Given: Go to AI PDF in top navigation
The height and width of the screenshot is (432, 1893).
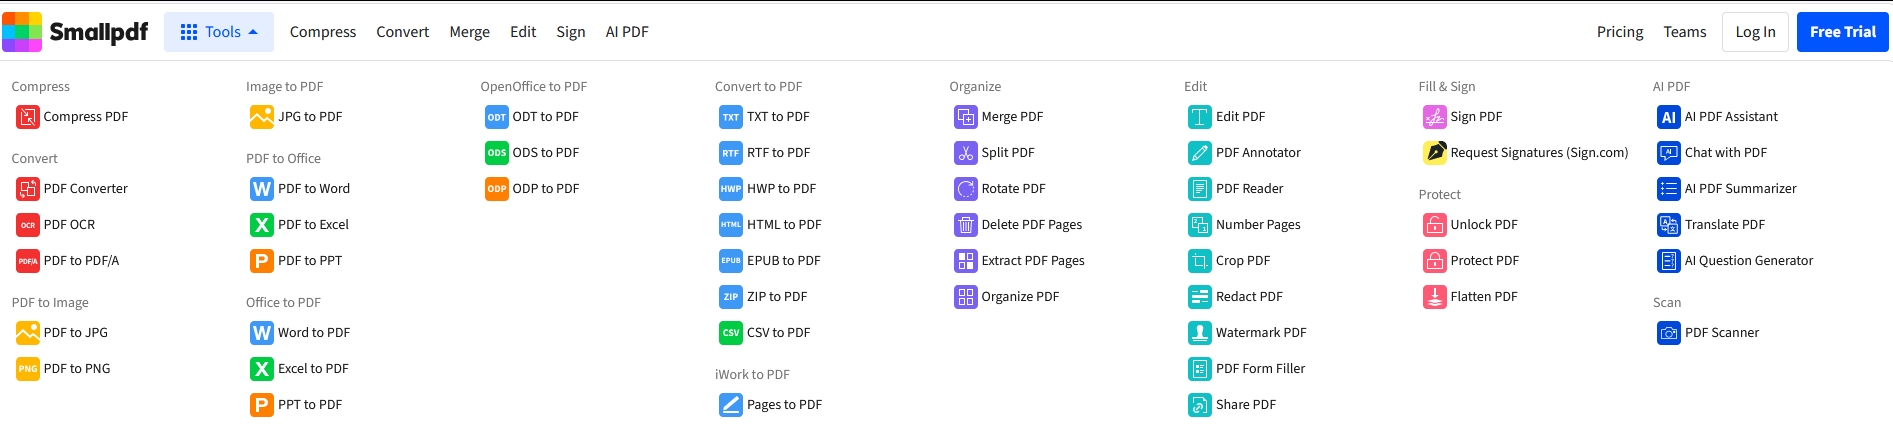Looking at the screenshot, I should [x=627, y=32].
